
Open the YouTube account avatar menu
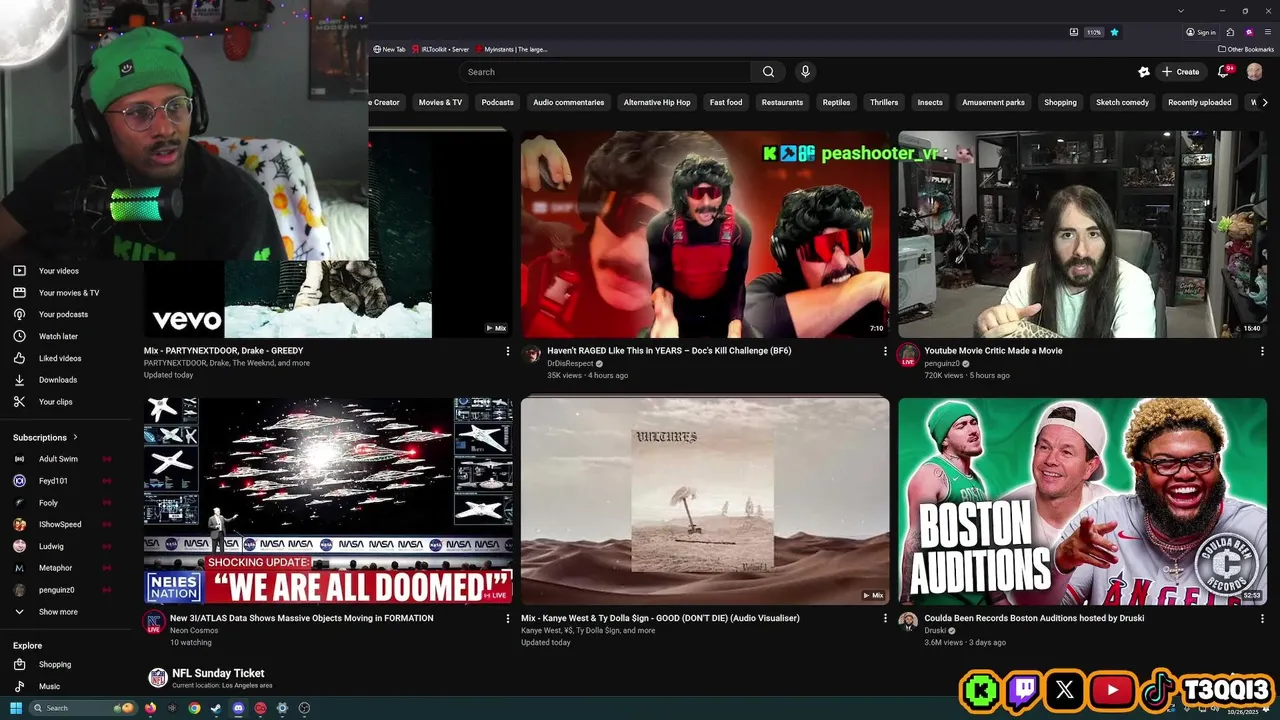(x=1254, y=72)
